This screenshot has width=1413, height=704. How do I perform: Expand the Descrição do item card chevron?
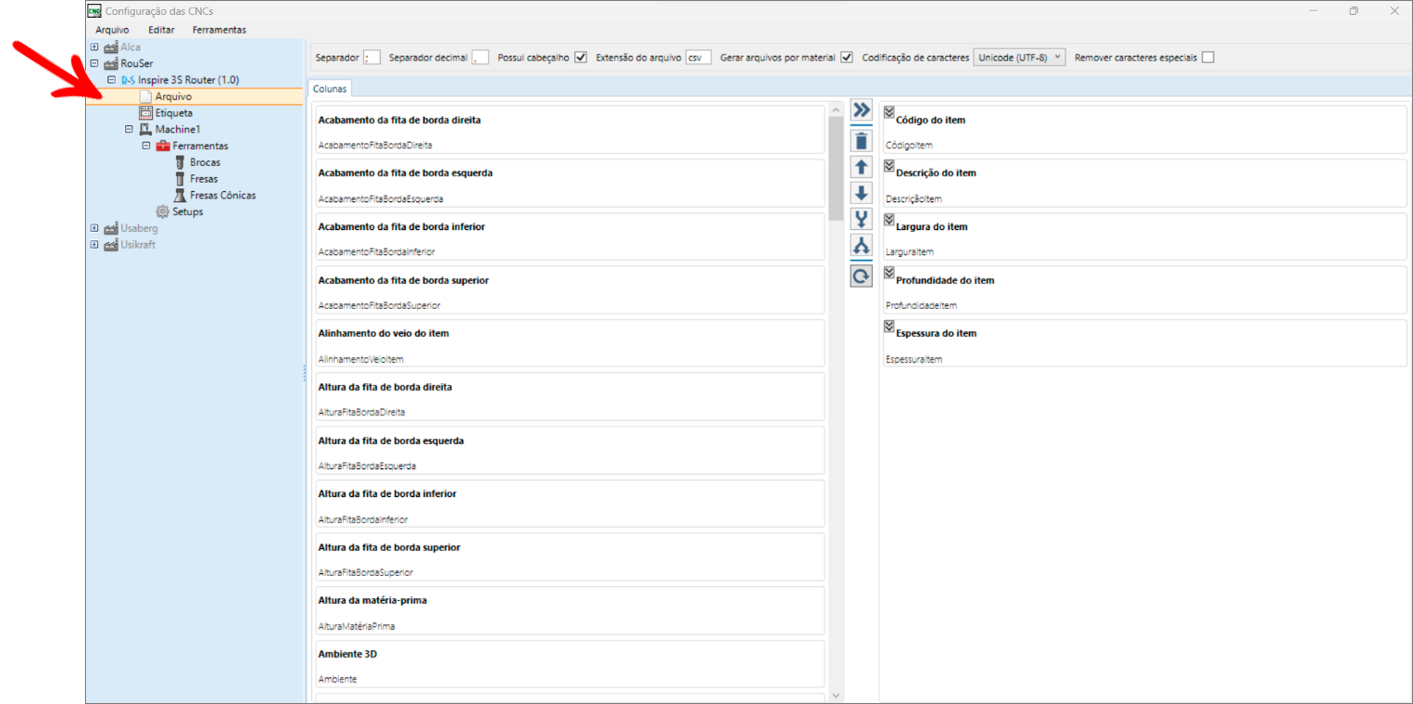point(889,165)
